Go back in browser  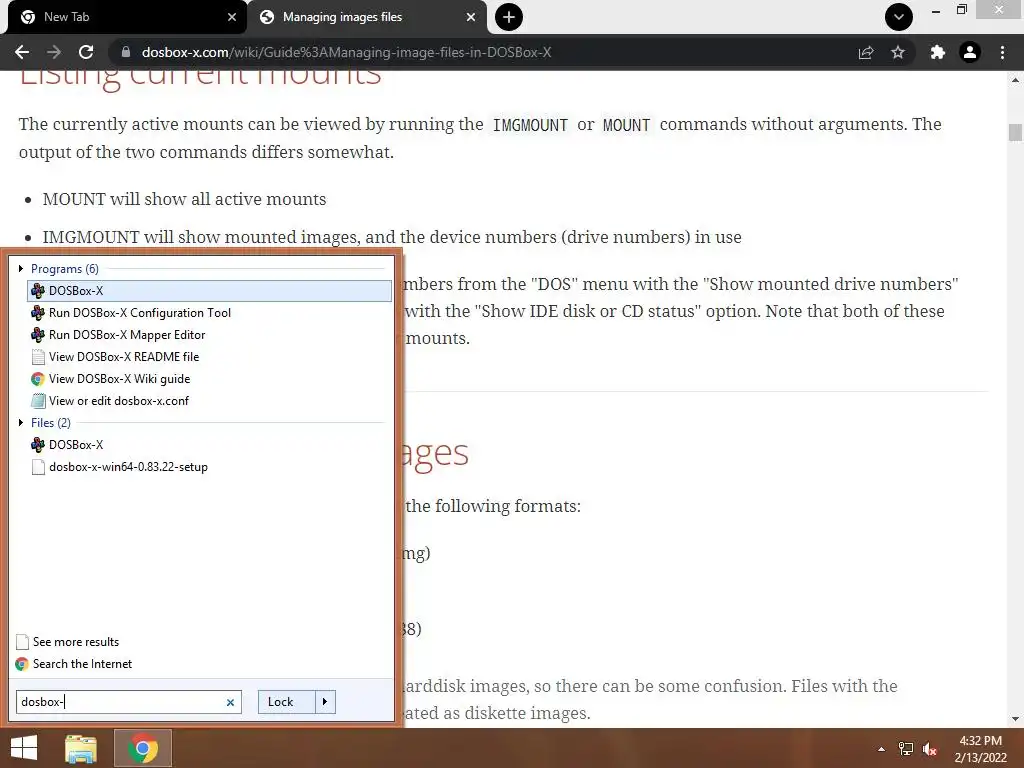(22, 52)
